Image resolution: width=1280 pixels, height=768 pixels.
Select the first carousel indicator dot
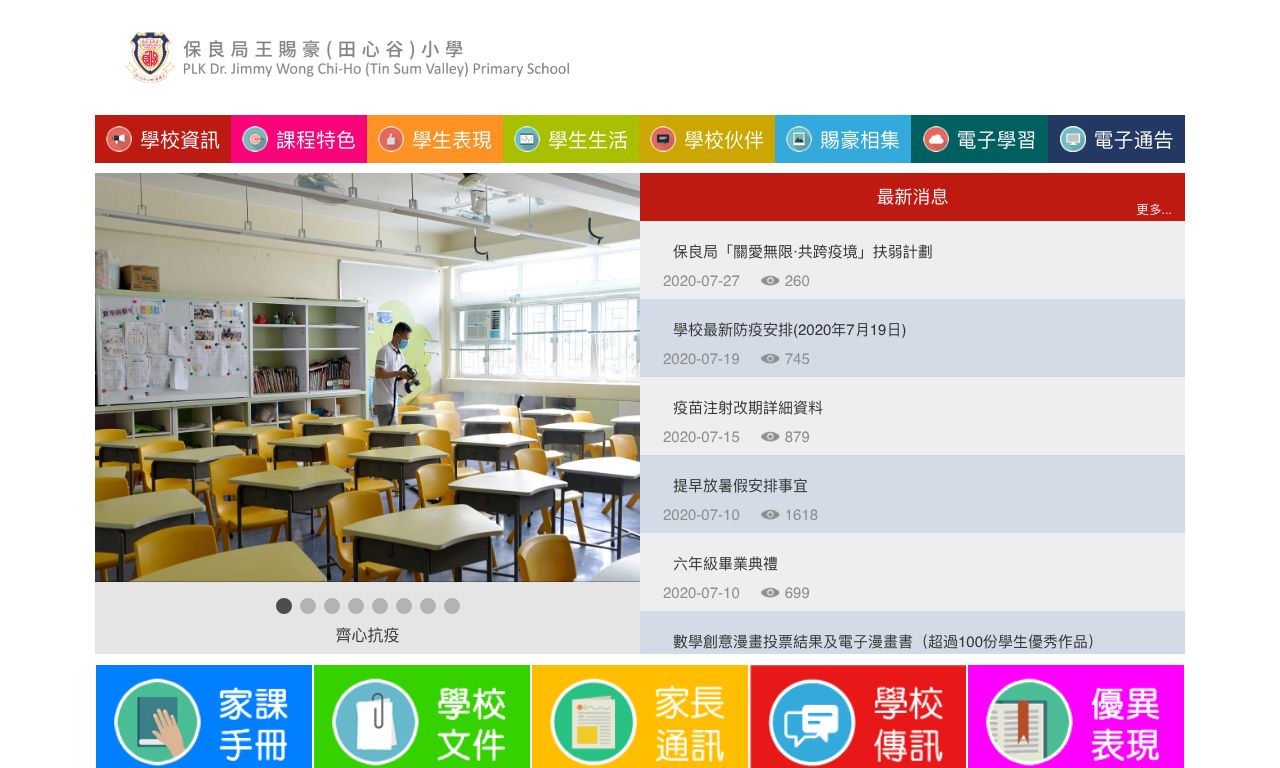(284, 606)
